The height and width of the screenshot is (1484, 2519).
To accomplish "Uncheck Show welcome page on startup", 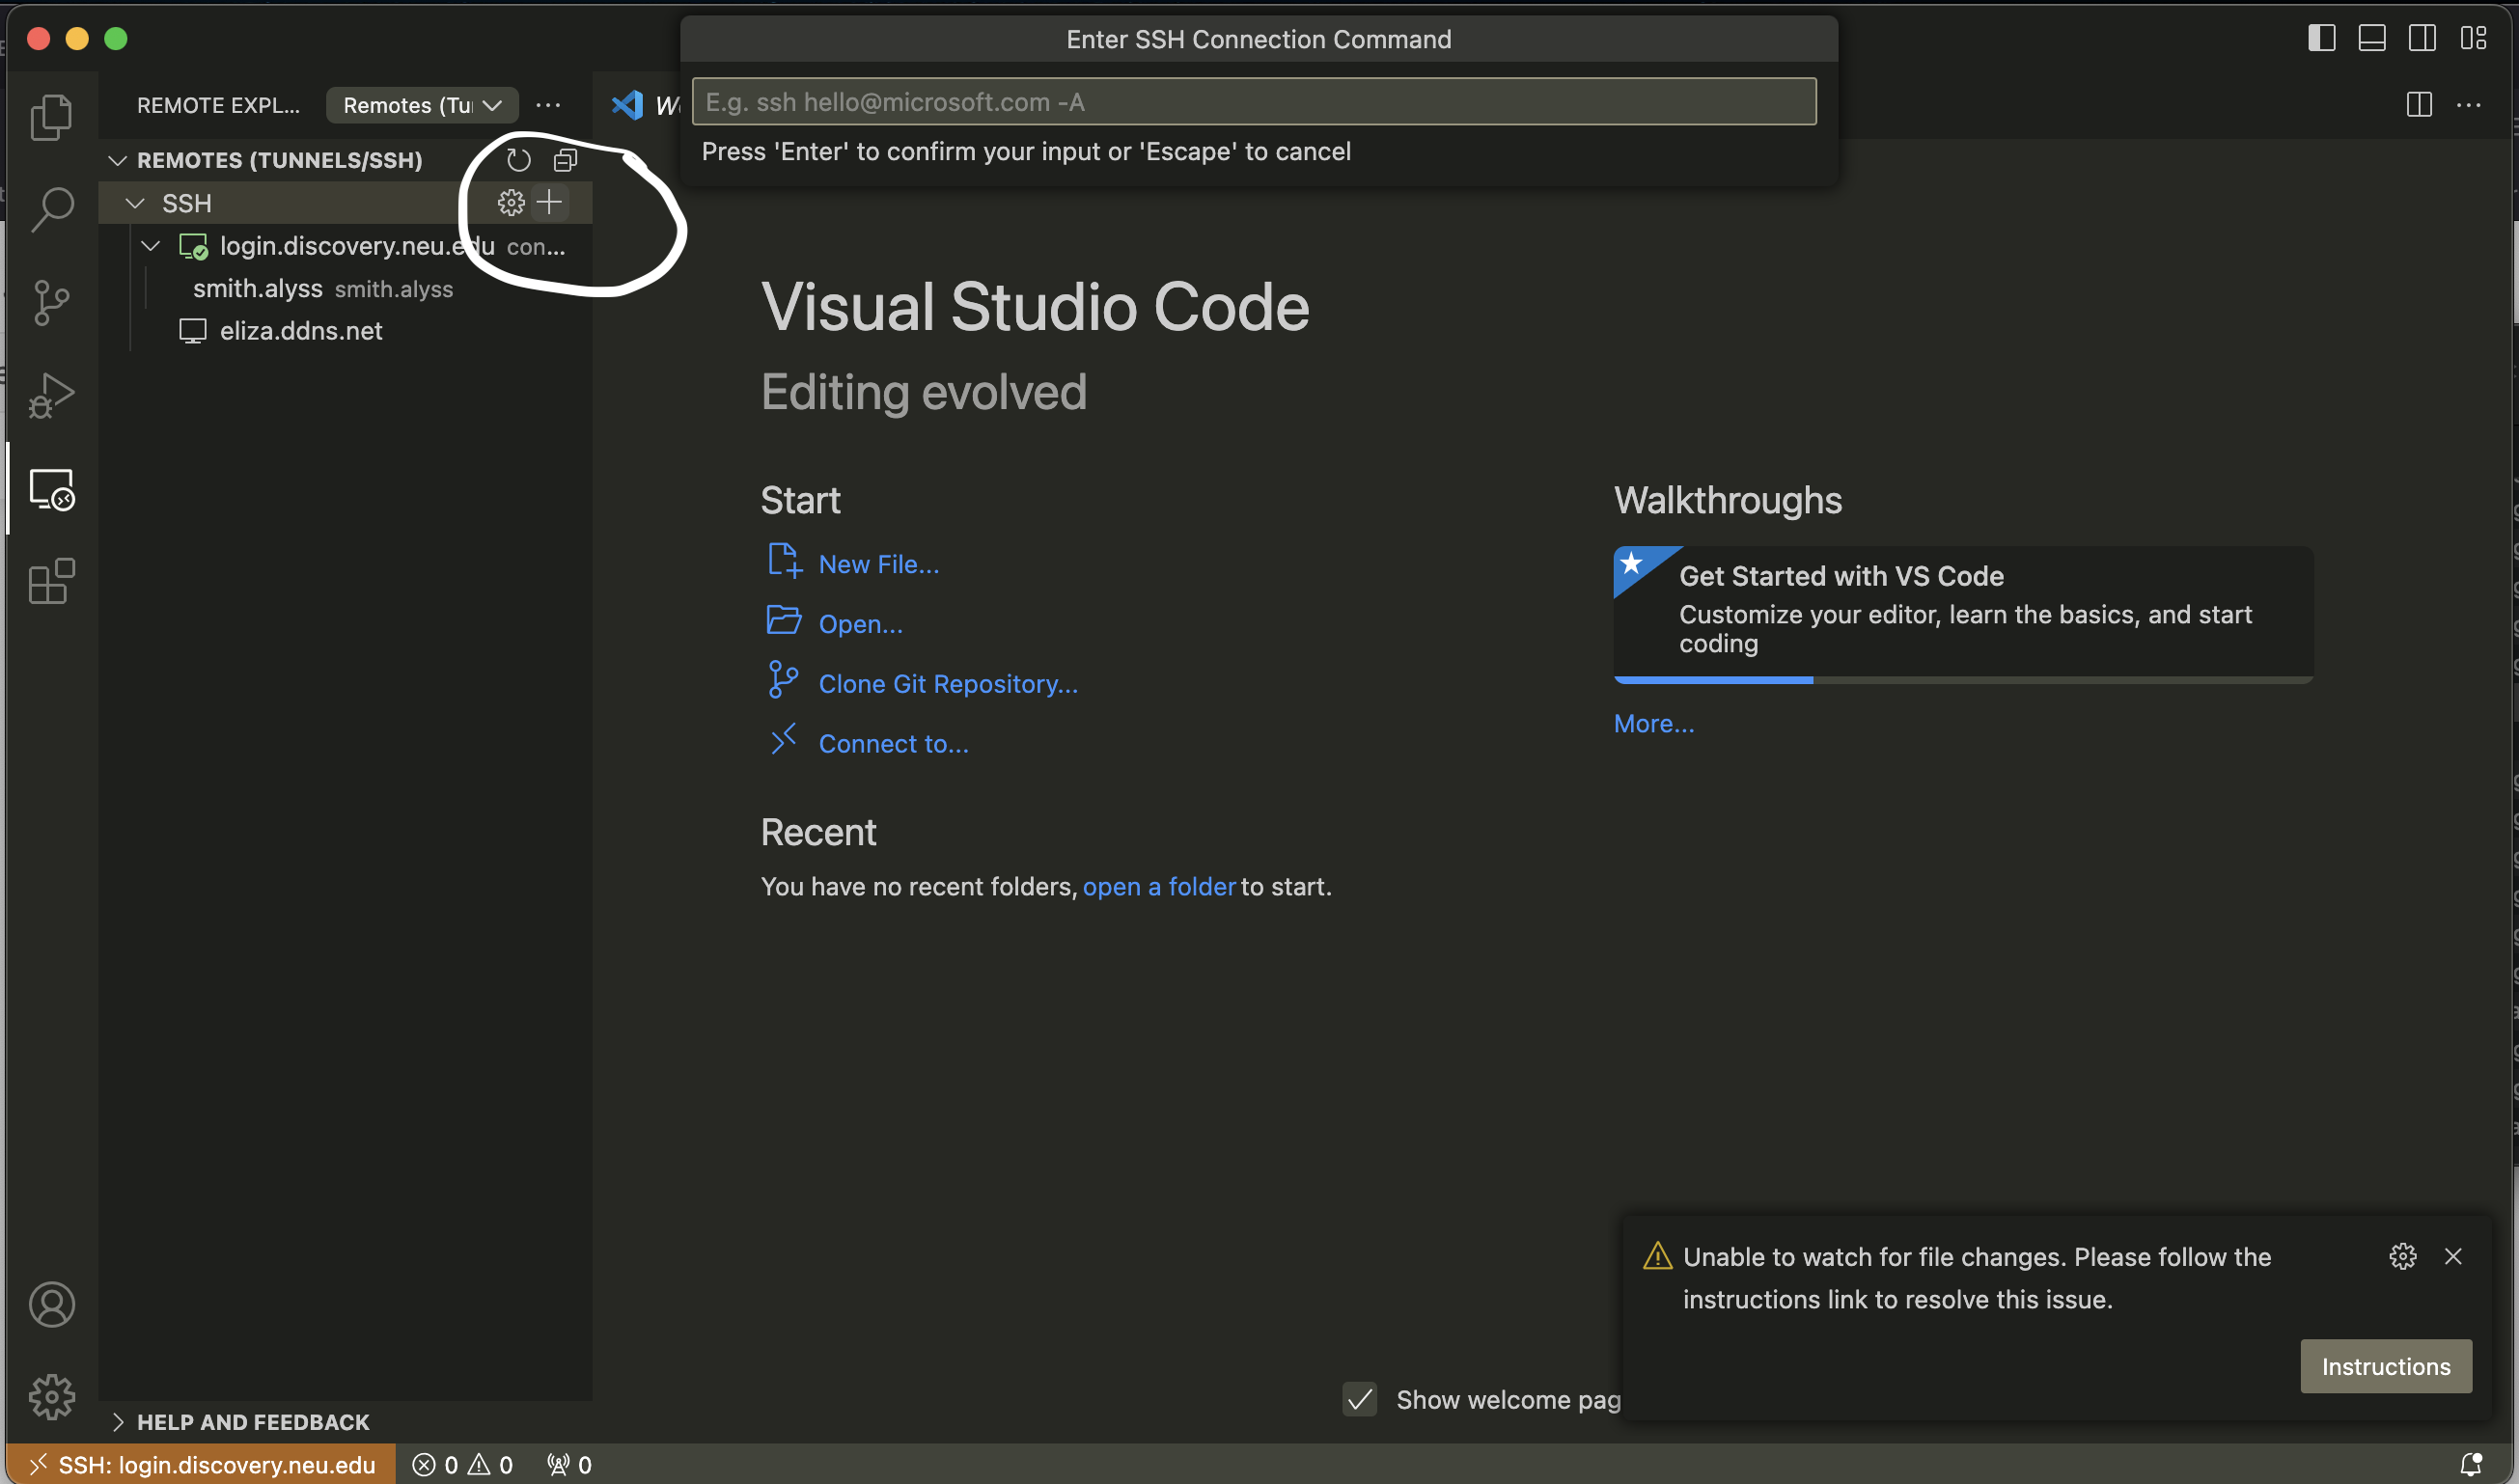I will (x=1360, y=1400).
